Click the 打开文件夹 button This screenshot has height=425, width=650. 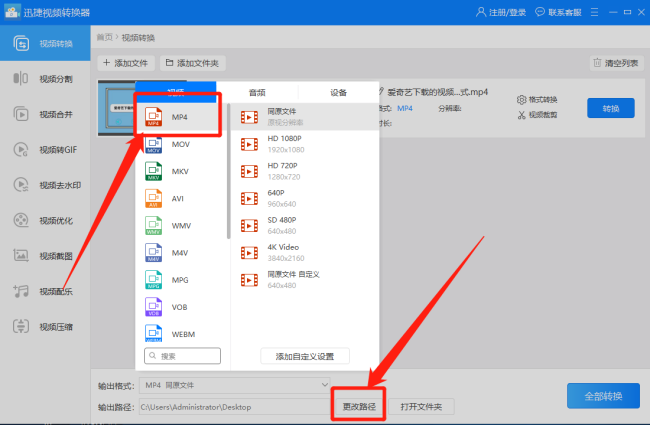[x=421, y=407]
